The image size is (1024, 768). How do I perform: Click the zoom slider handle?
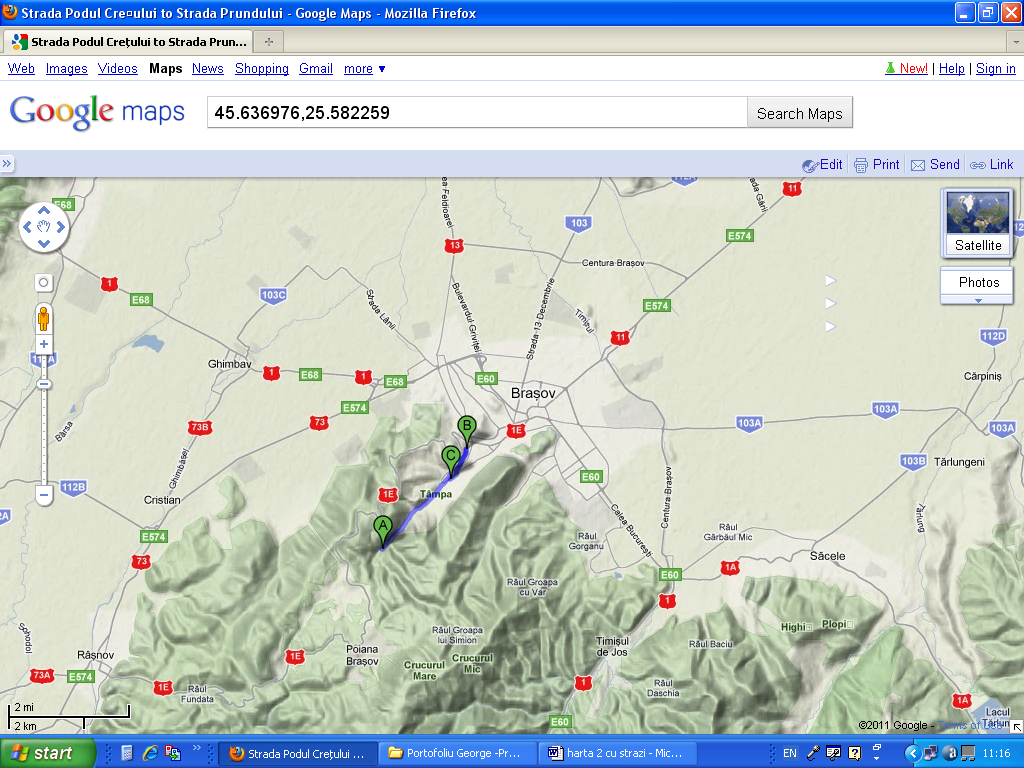(44, 384)
